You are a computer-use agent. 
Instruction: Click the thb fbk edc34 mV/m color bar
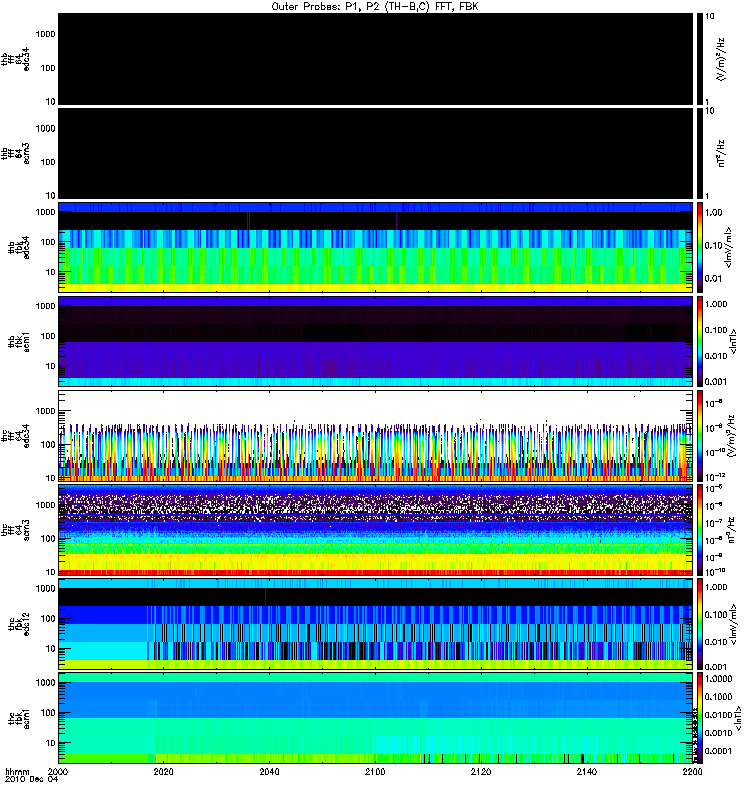point(700,247)
